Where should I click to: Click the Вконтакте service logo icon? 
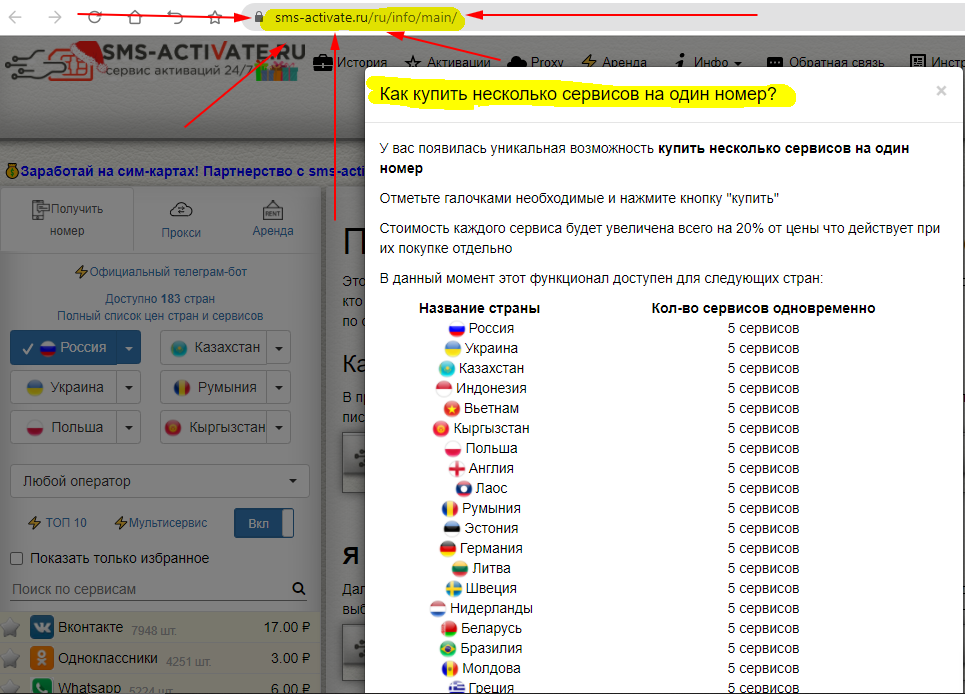[x=42, y=628]
